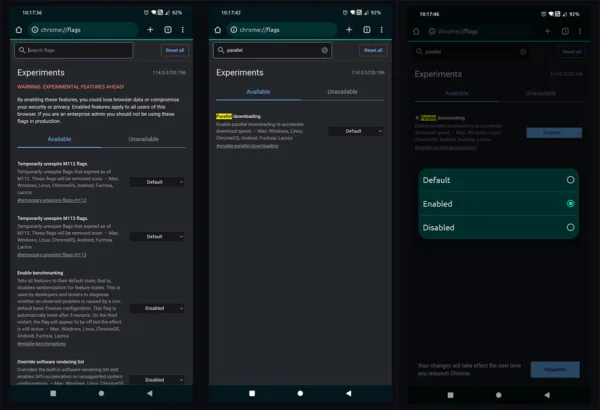The image size is (600, 410).
Task: Tap home icon in middle phone screen
Action: click(218, 29)
